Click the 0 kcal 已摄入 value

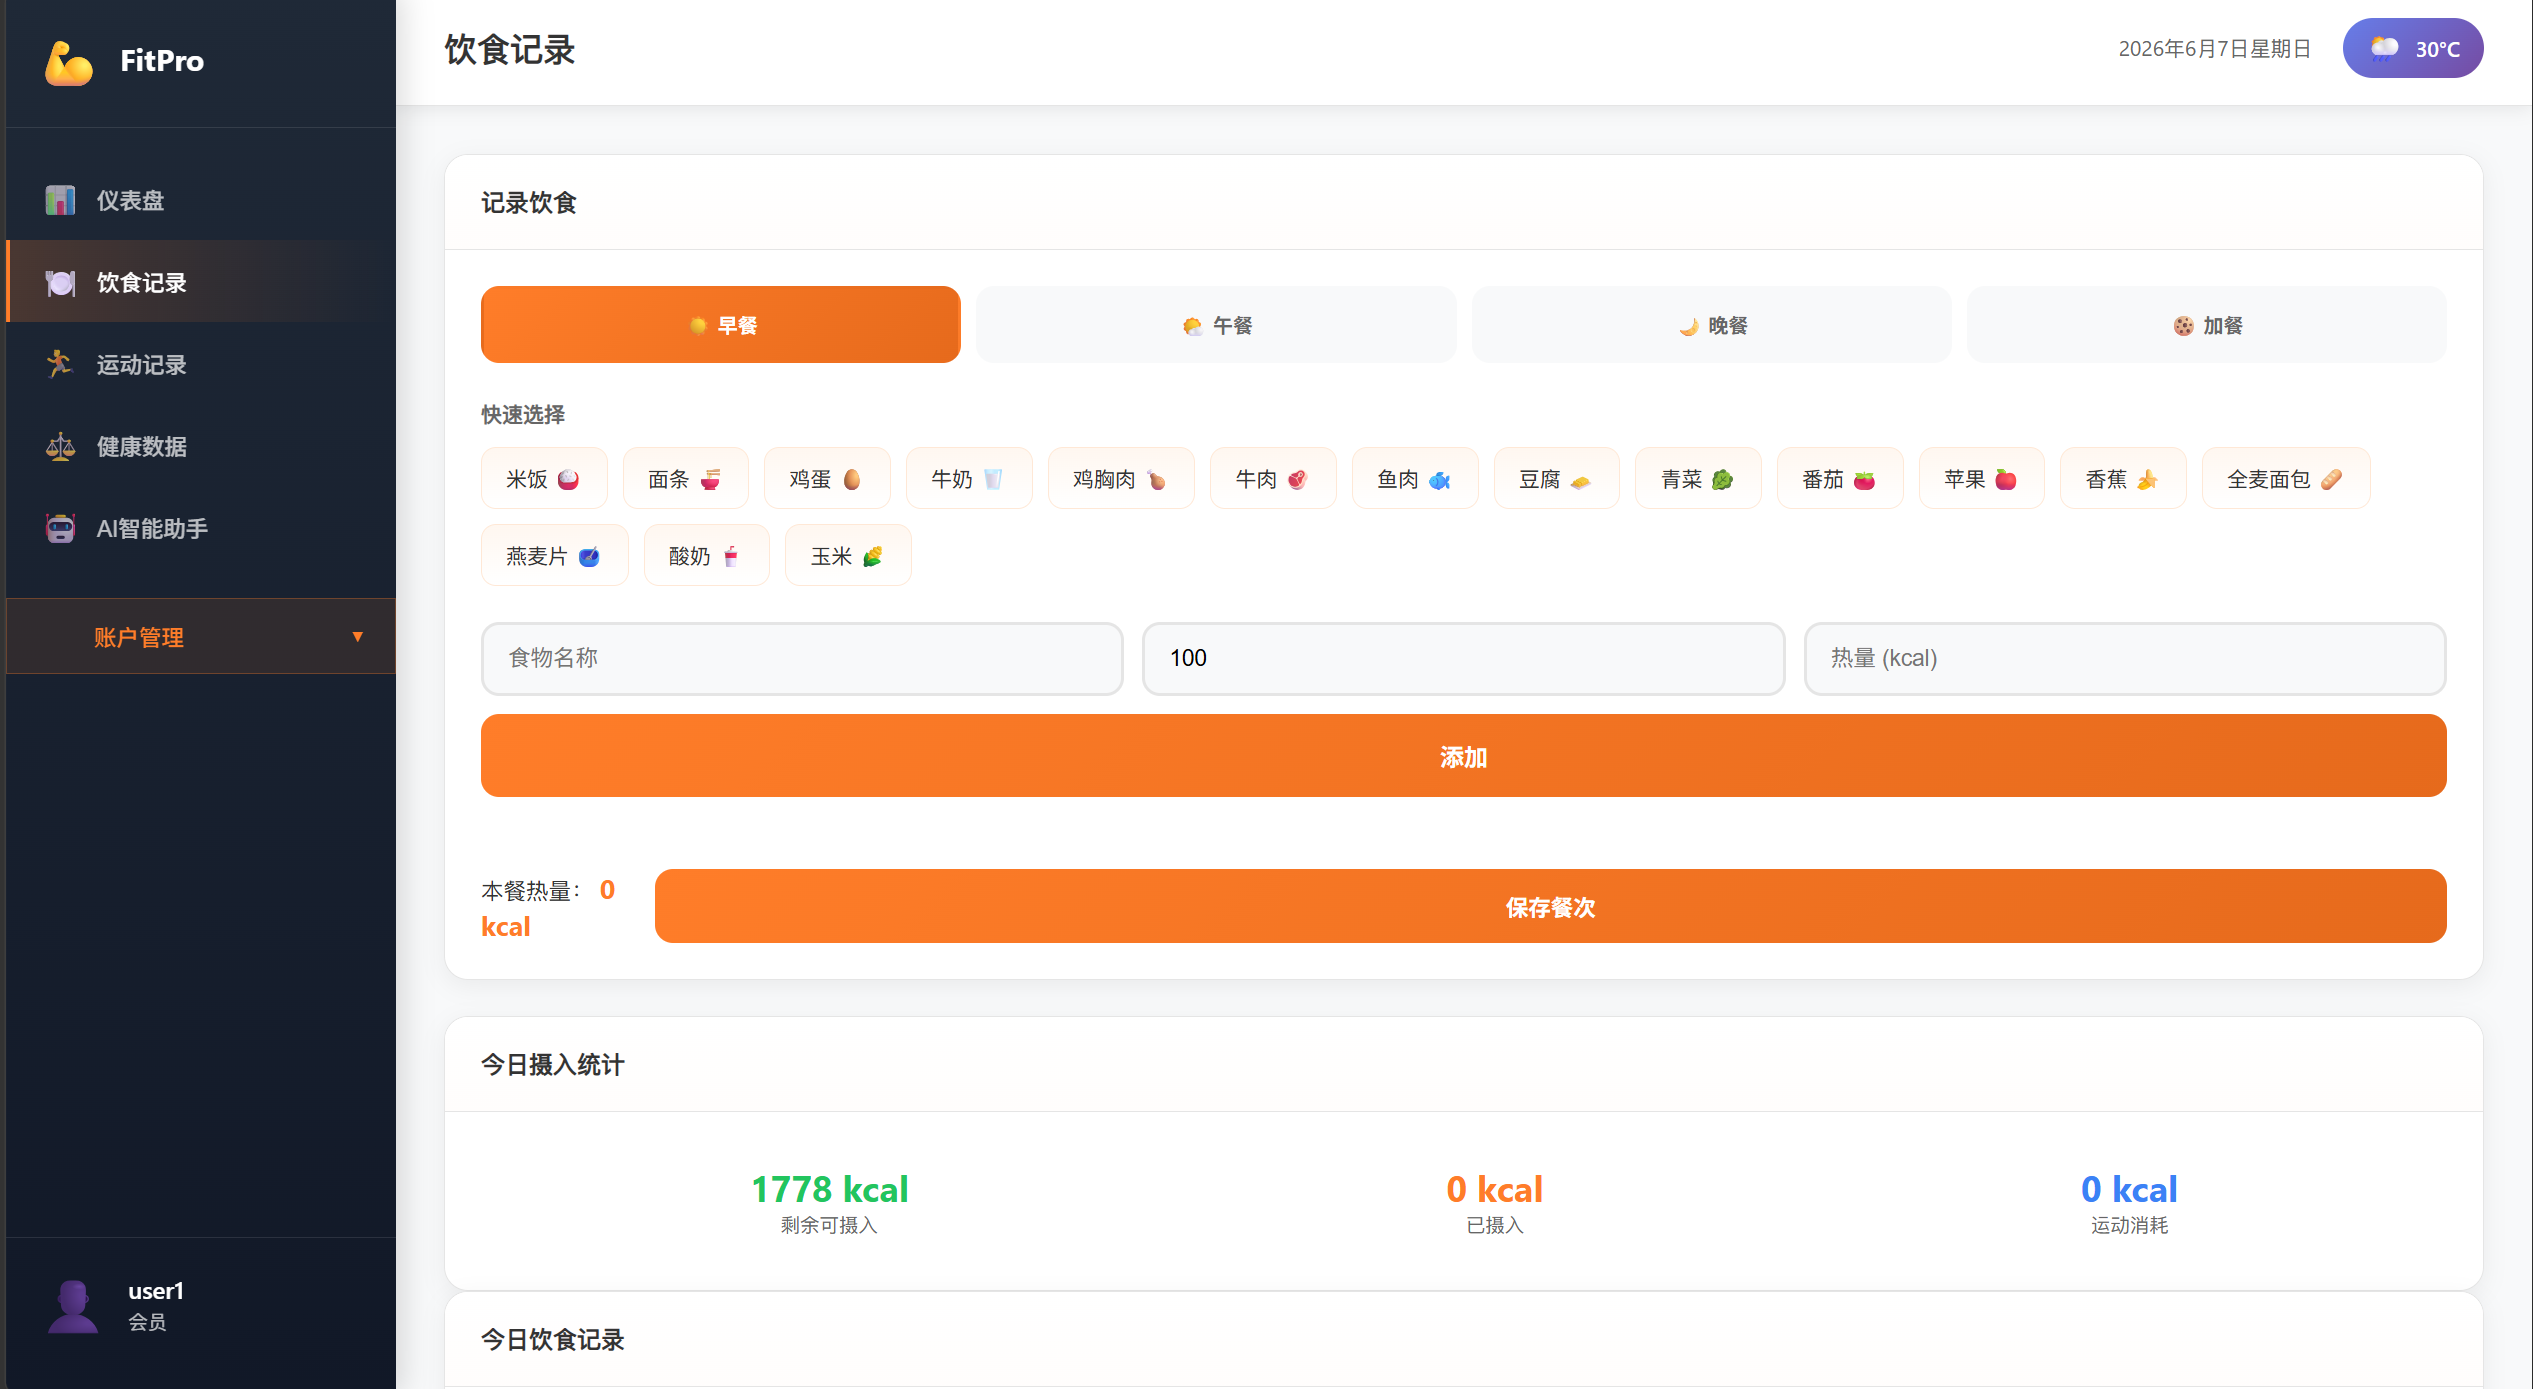(1494, 1188)
